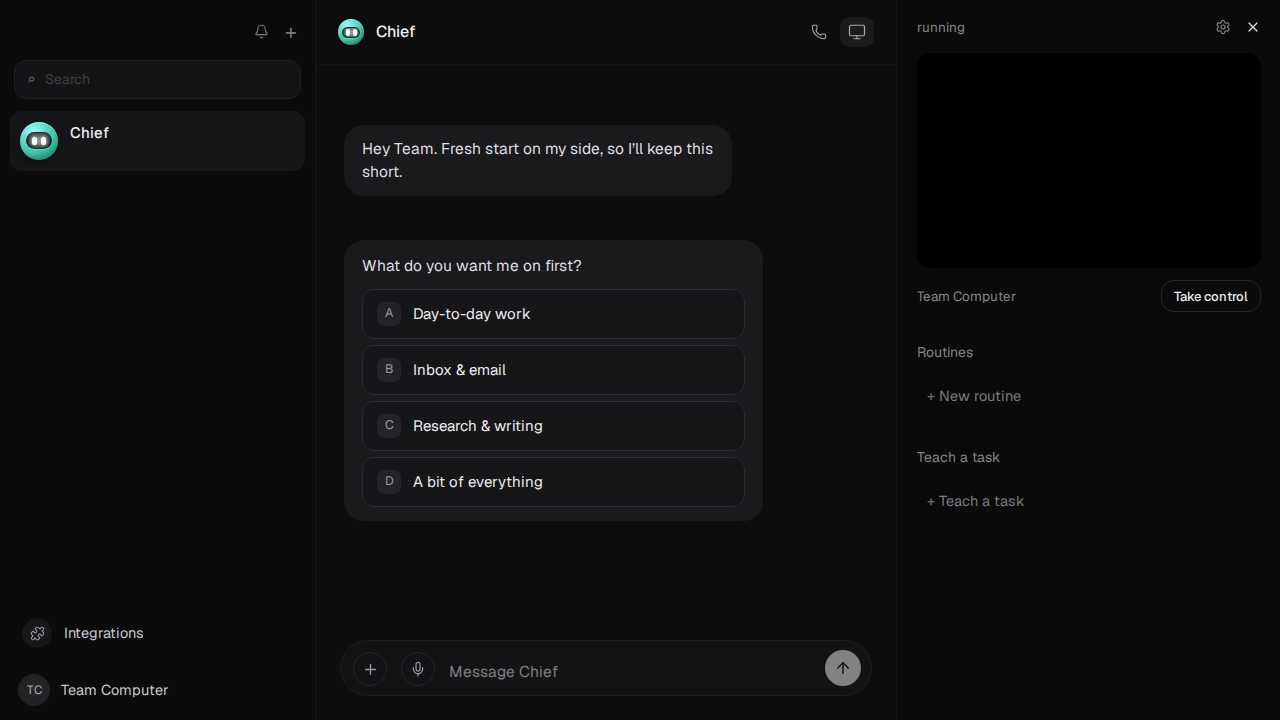Click + Teach a task
Screen dimensions: 1280x720
click(x=975, y=501)
